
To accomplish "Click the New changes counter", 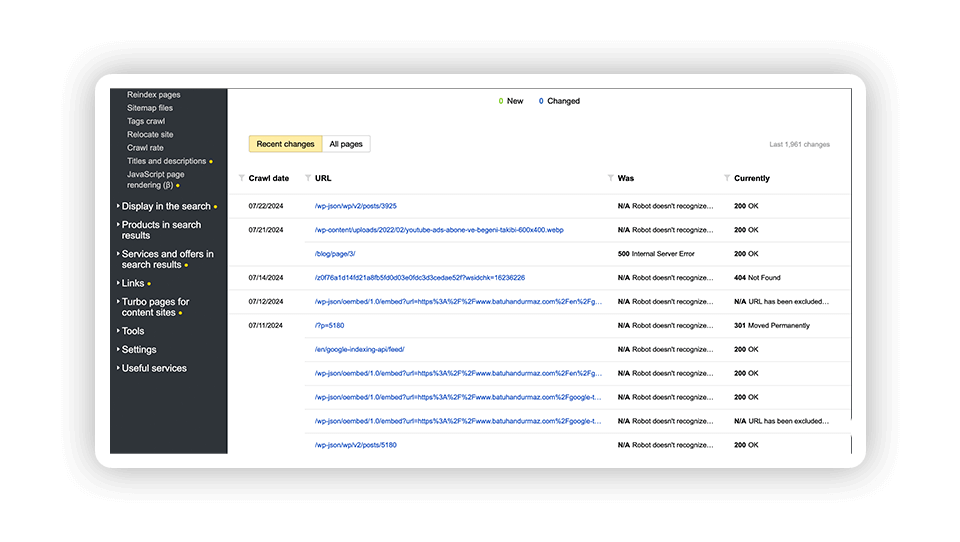I will (x=511, y=101).
